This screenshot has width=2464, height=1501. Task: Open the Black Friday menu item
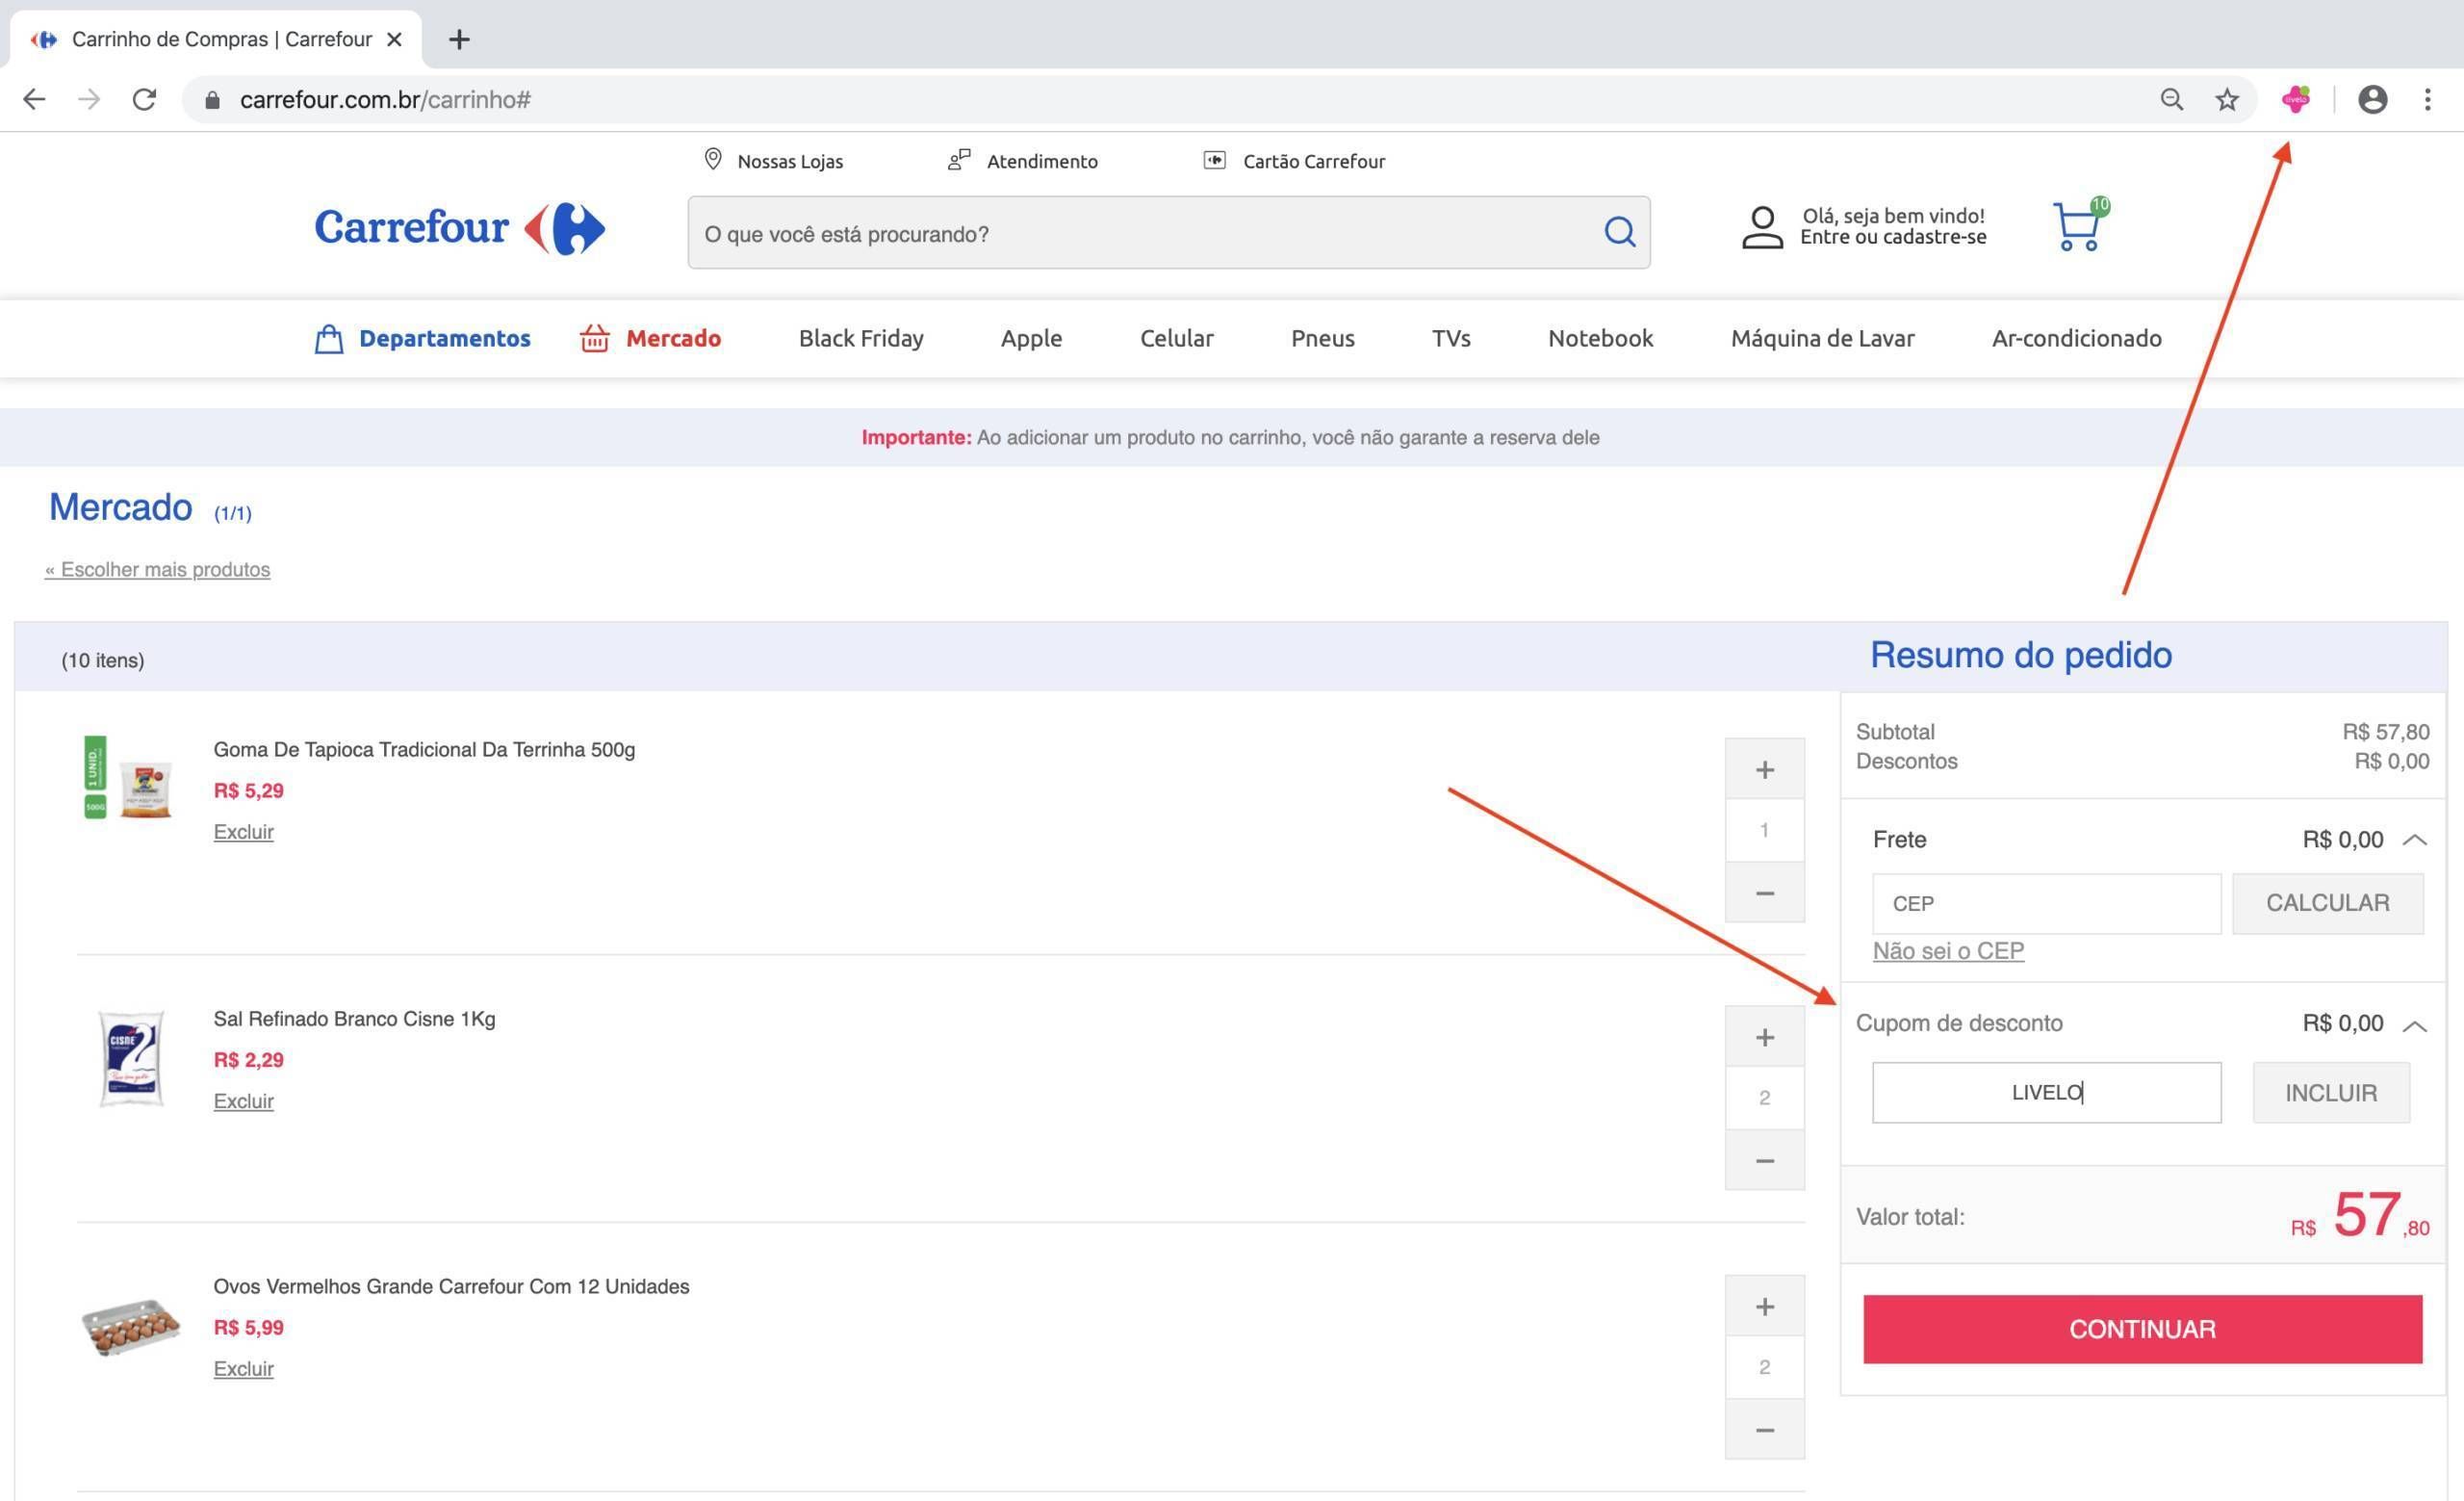point(861,338)
